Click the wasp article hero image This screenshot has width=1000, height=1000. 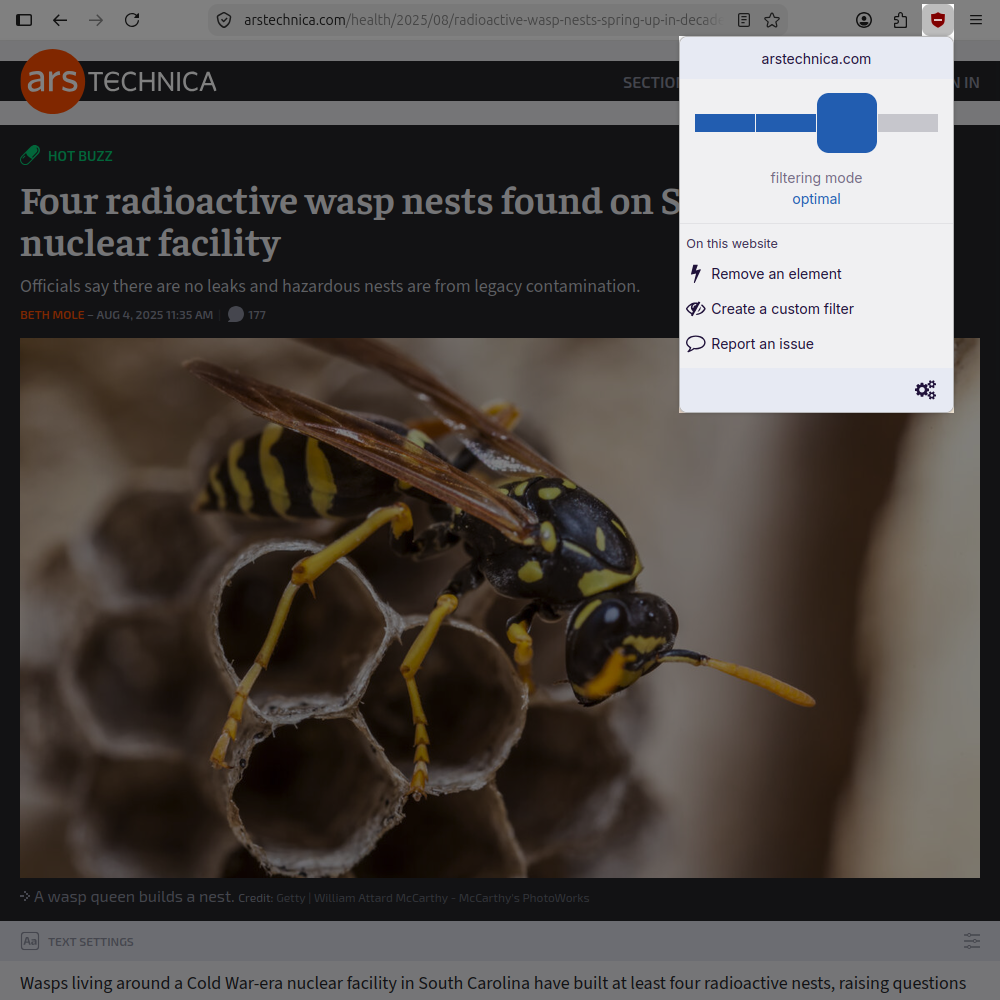(x=500, y=608)
